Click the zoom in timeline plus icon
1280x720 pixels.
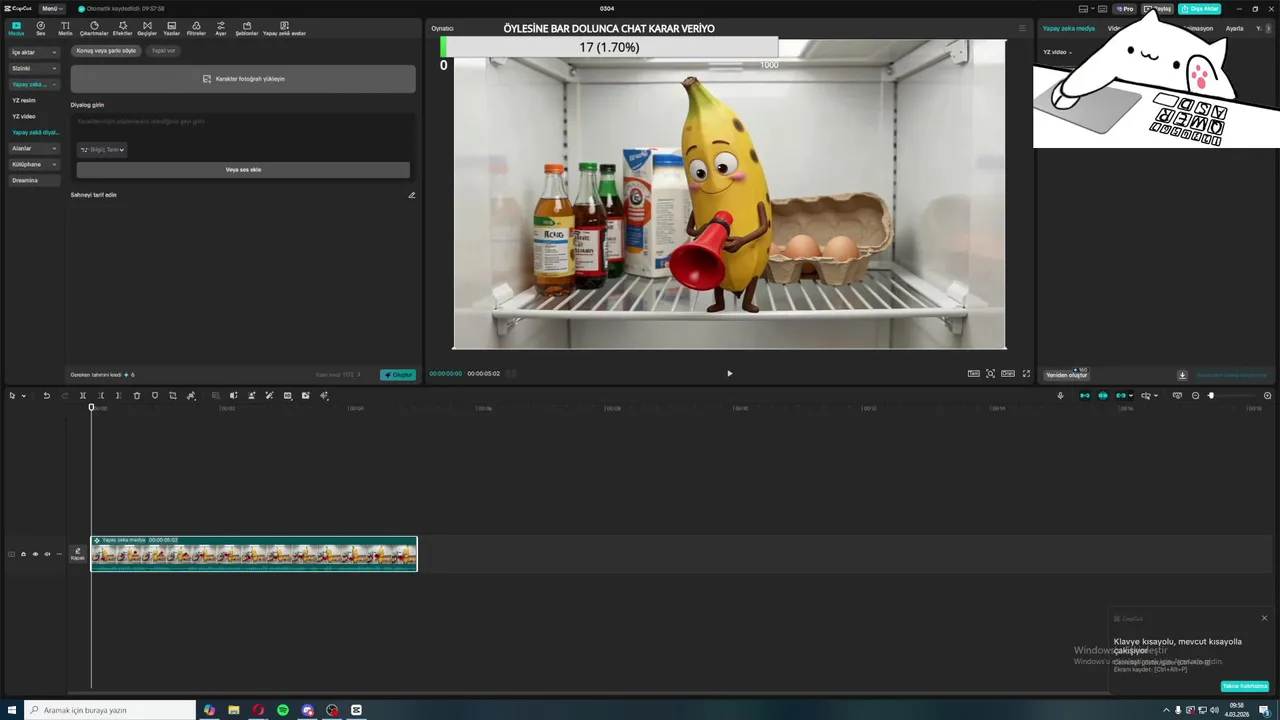(1267, 396)
